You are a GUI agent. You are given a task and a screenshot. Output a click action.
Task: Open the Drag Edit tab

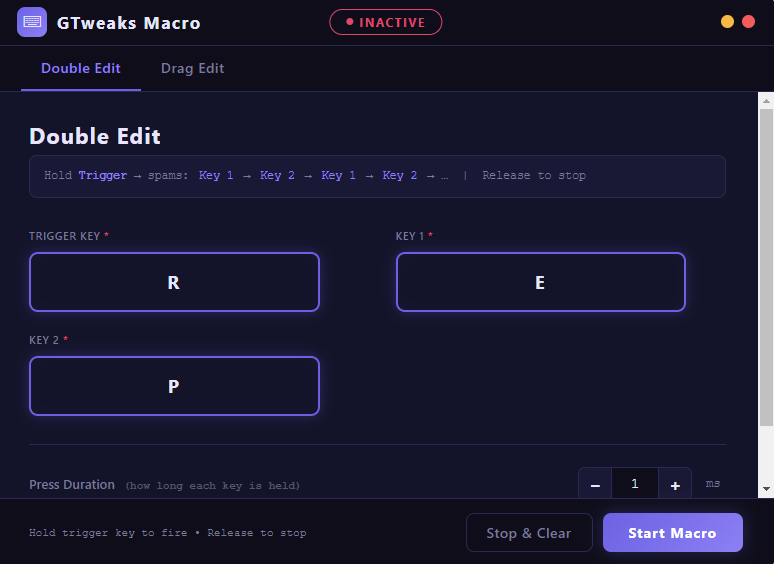point(193,69)
